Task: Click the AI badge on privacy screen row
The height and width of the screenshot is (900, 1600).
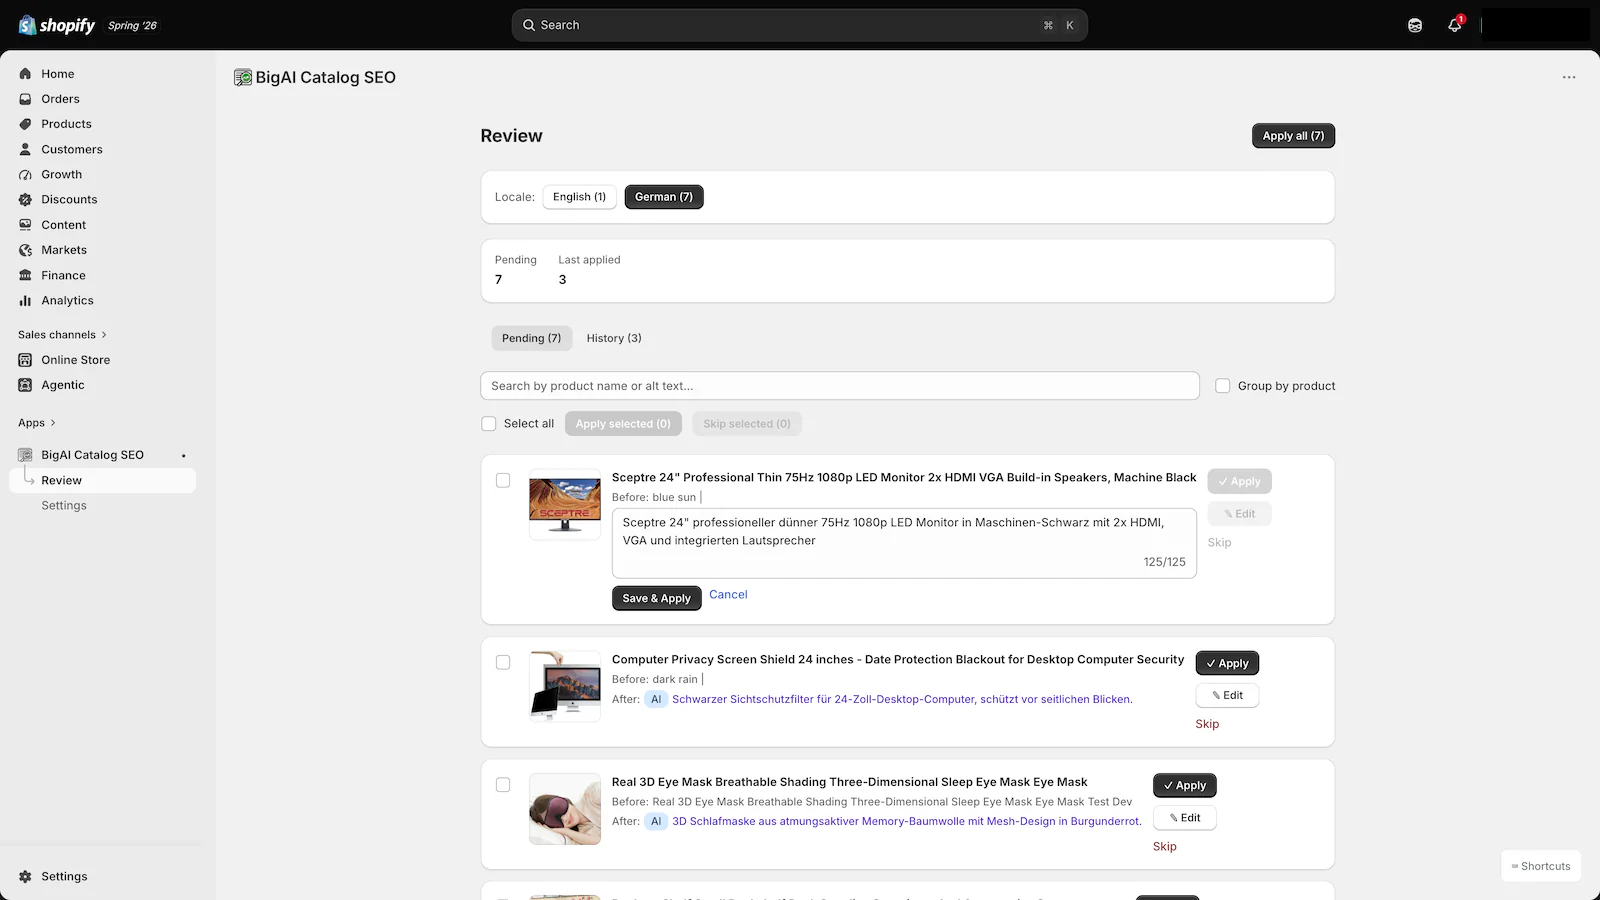Action: [656, 699]
